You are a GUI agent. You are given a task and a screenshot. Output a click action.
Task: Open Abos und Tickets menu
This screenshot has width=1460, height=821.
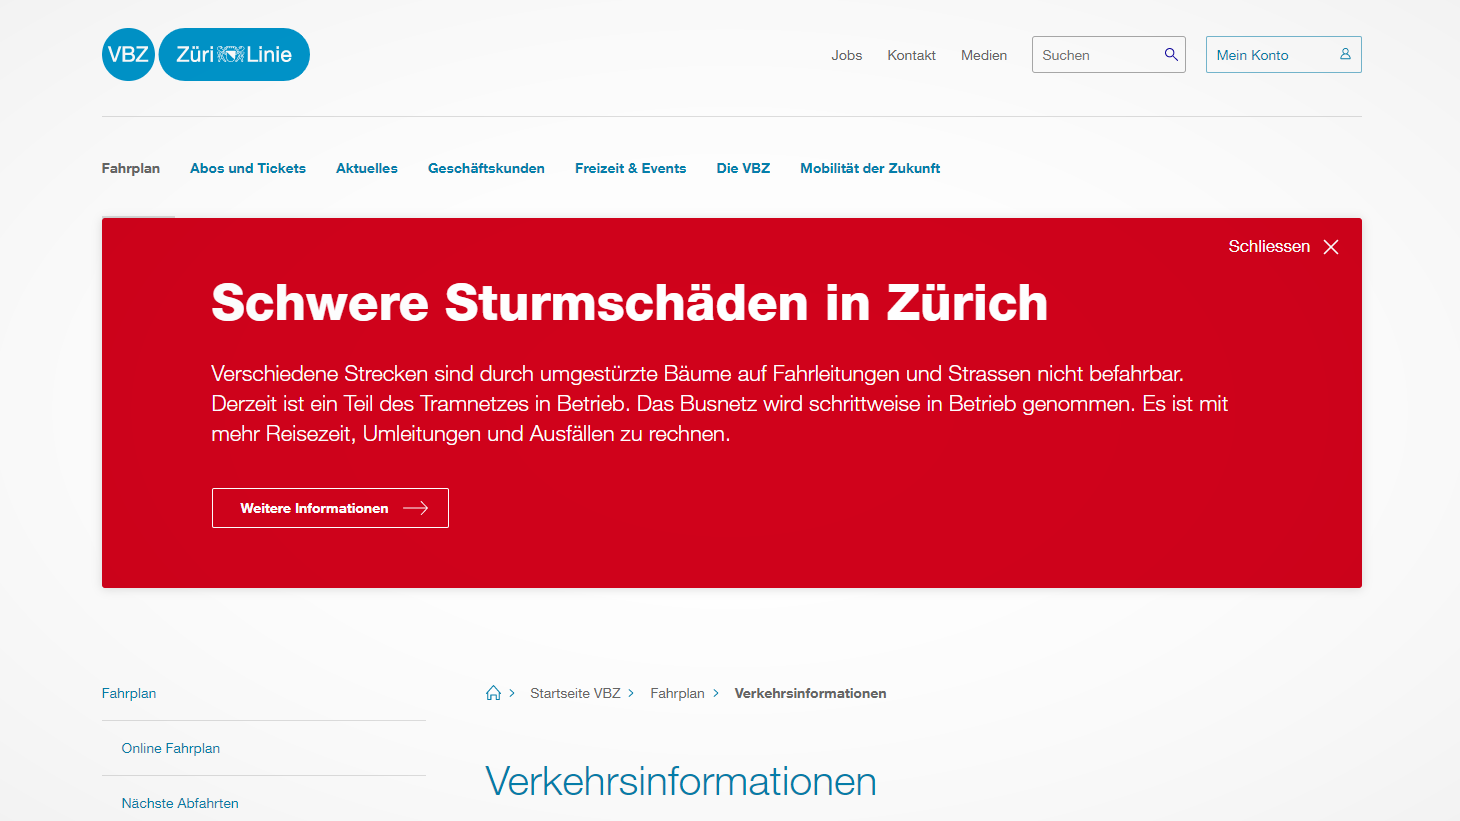point(248,168)
